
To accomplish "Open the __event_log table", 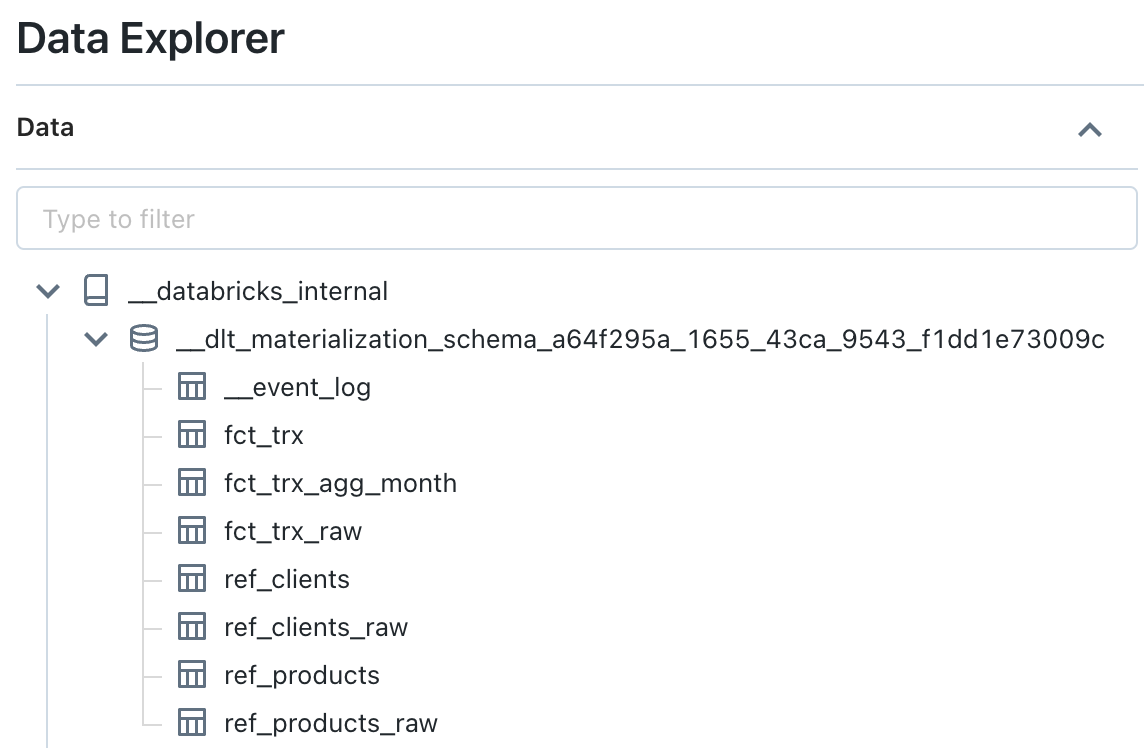I will coord(297,387).
